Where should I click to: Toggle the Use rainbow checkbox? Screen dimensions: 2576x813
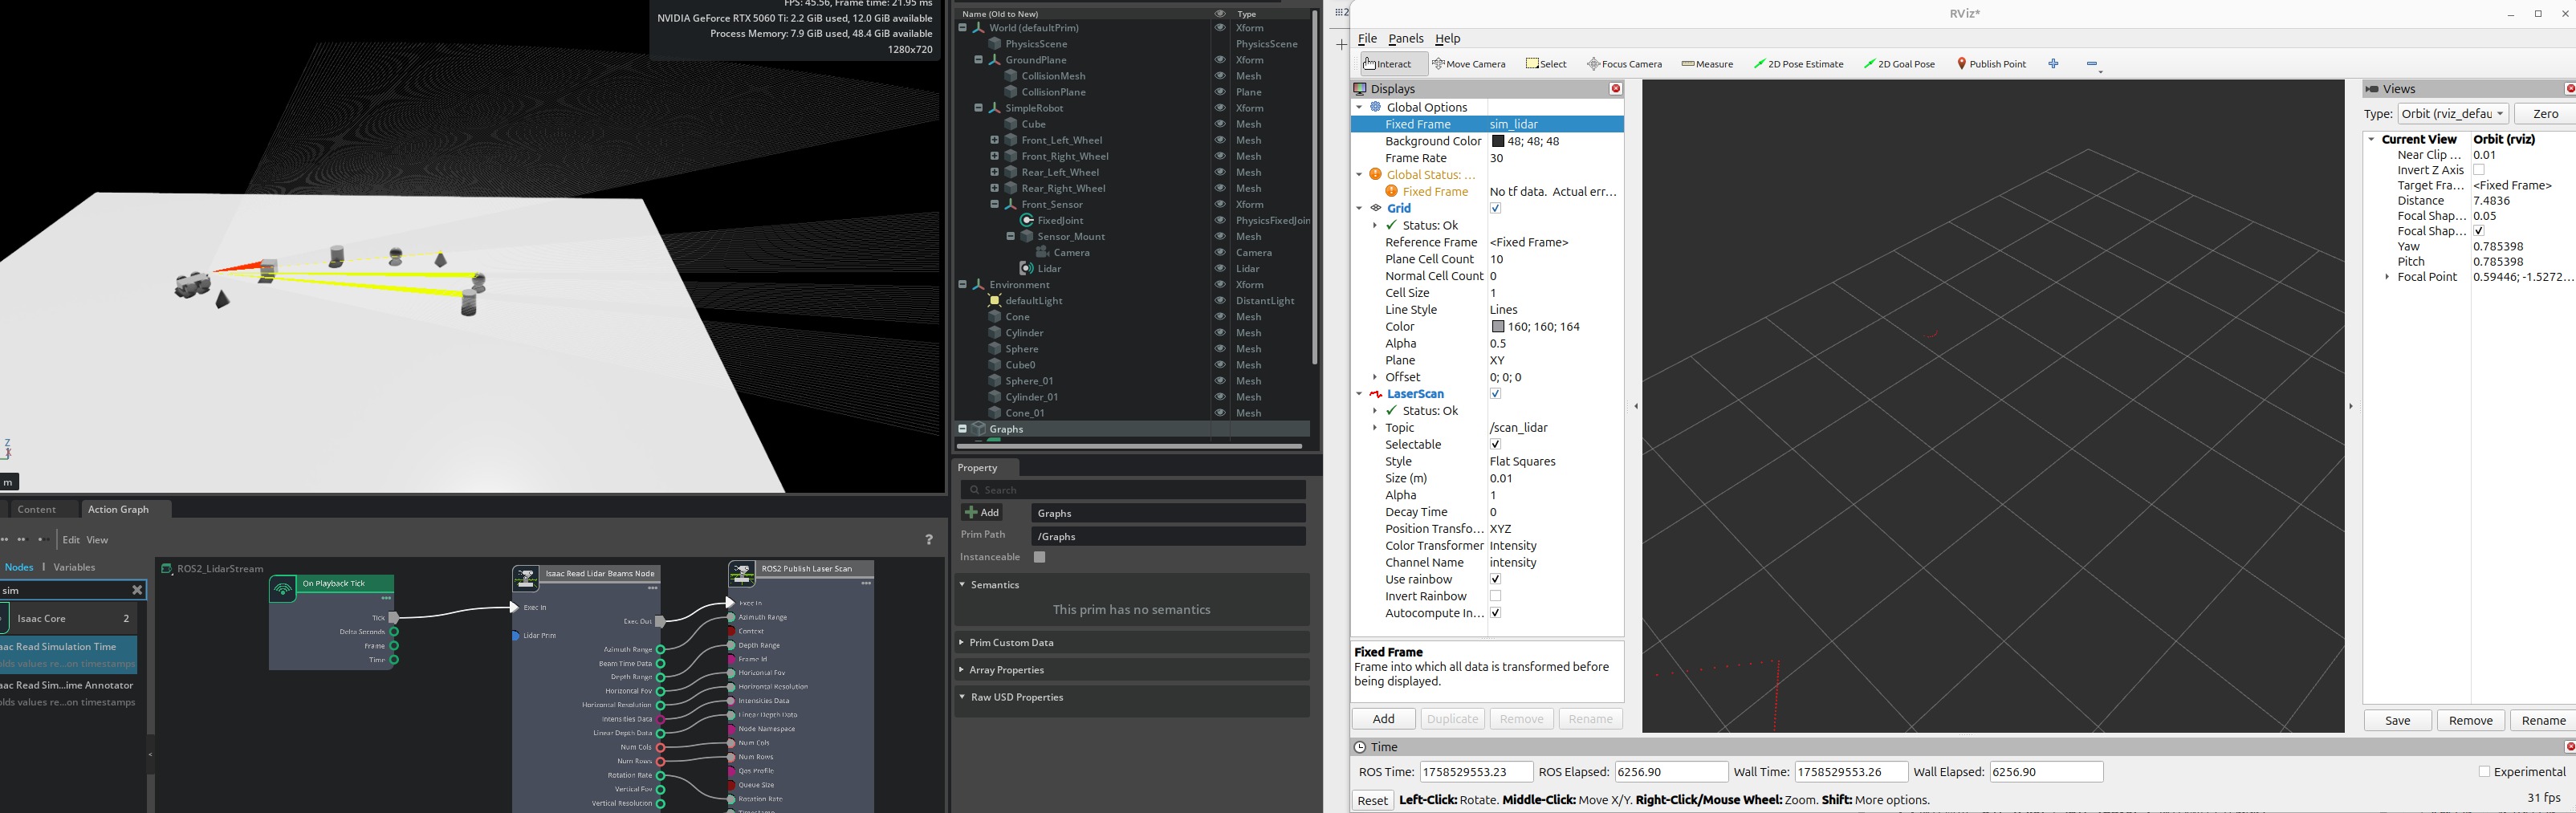[1496, 579]
